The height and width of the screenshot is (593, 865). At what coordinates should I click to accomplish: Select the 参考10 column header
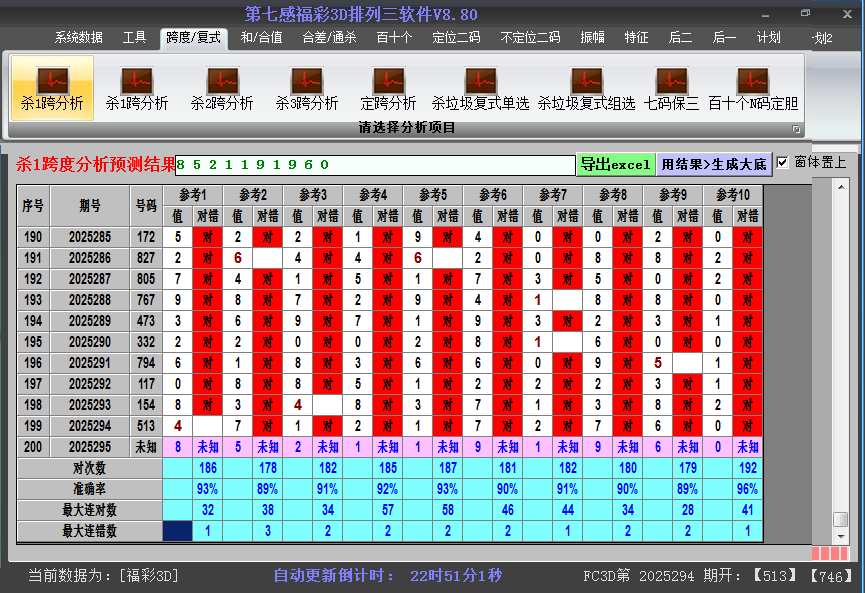click(x=733, y=194)
